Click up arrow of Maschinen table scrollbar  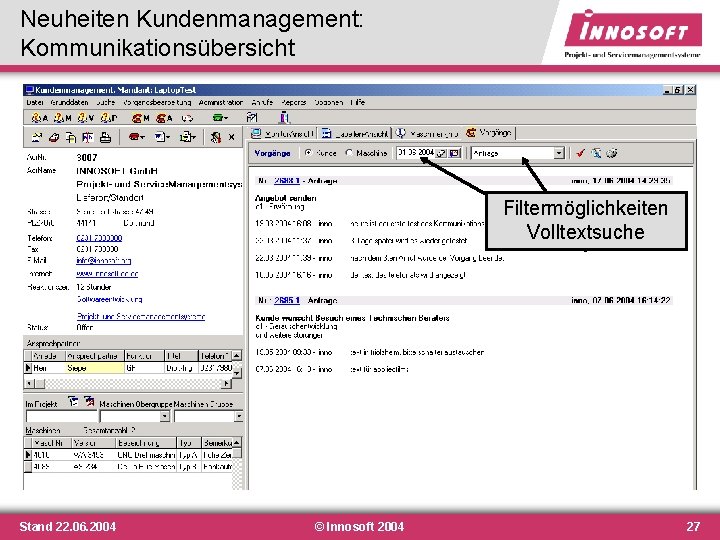(236, 443)
